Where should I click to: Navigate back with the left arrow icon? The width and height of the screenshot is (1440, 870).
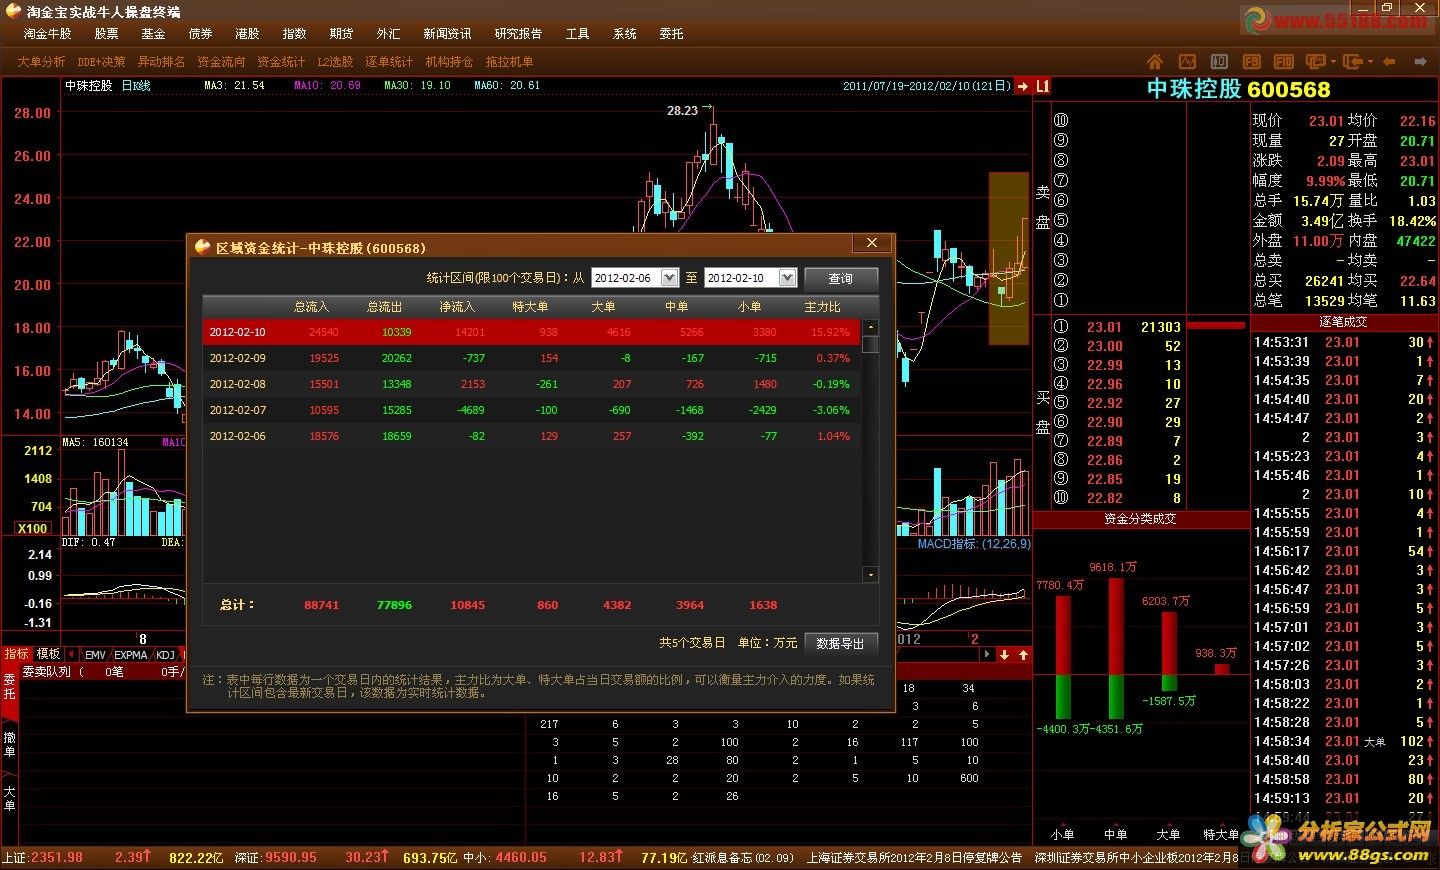click(1389, 62)
